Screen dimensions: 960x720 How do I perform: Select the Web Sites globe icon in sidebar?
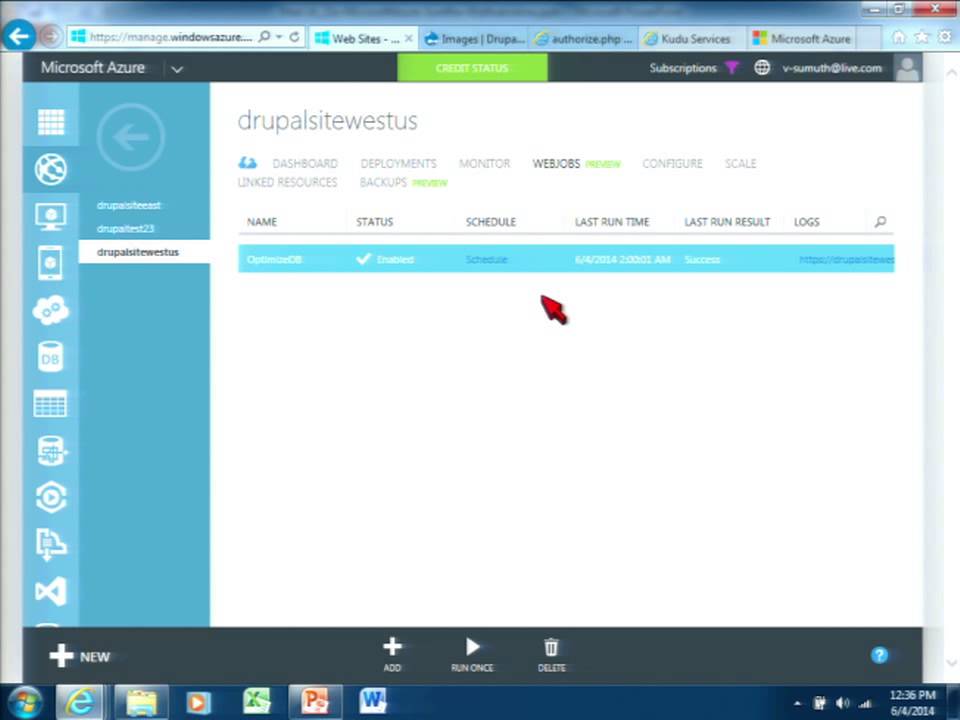51,169
